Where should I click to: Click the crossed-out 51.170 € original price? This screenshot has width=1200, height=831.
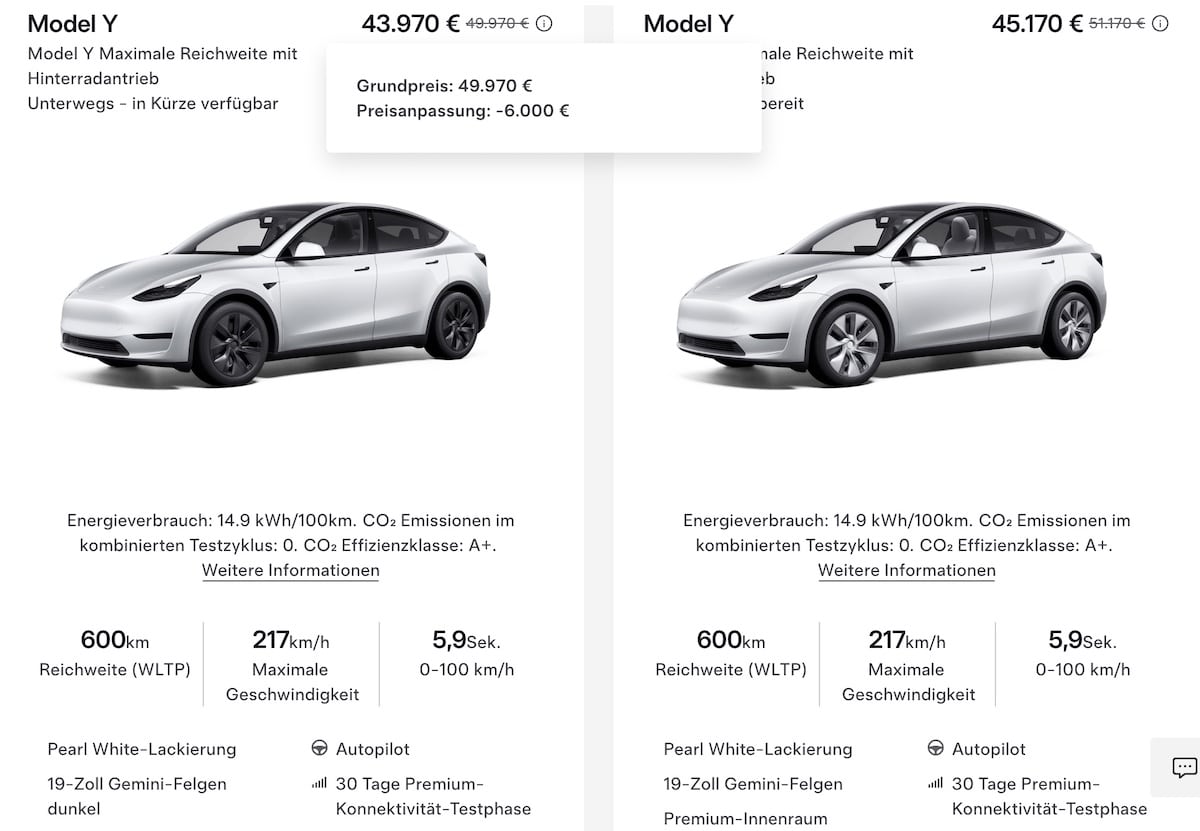click(1113, 24)
